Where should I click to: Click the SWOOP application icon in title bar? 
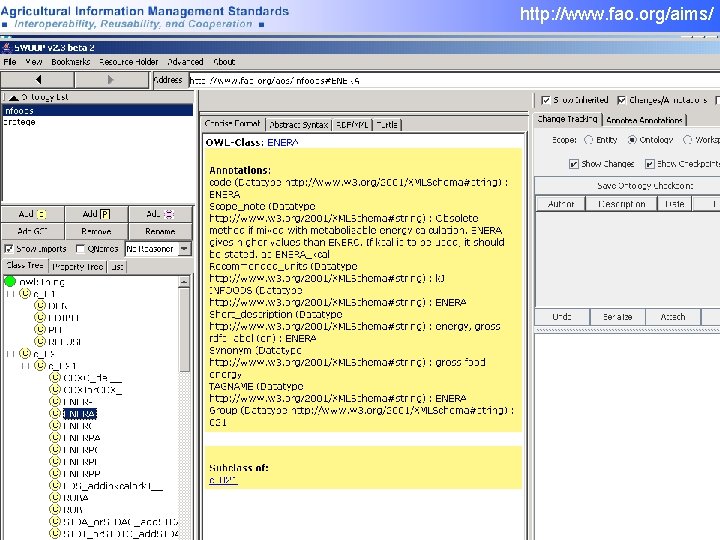tap(6, 47)
